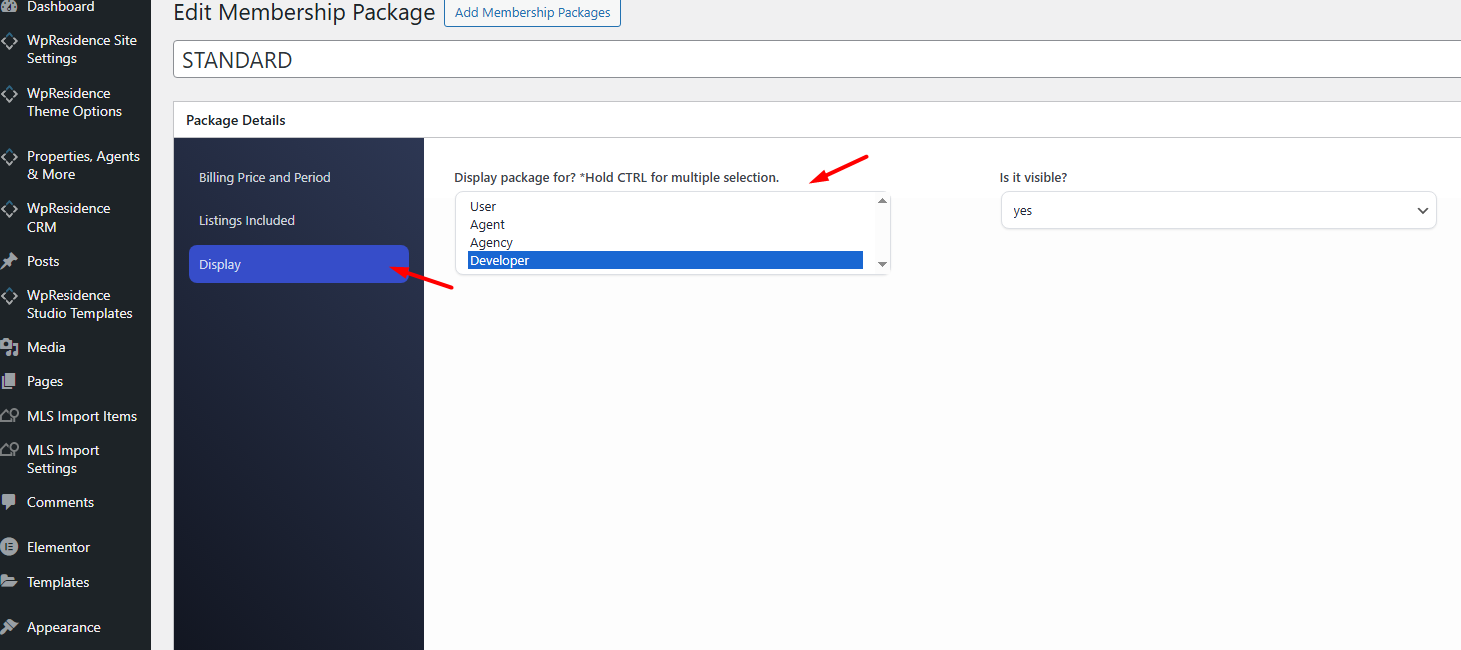
Task: Open WpResidence Theme Options menu
Action: pos(74,102)
